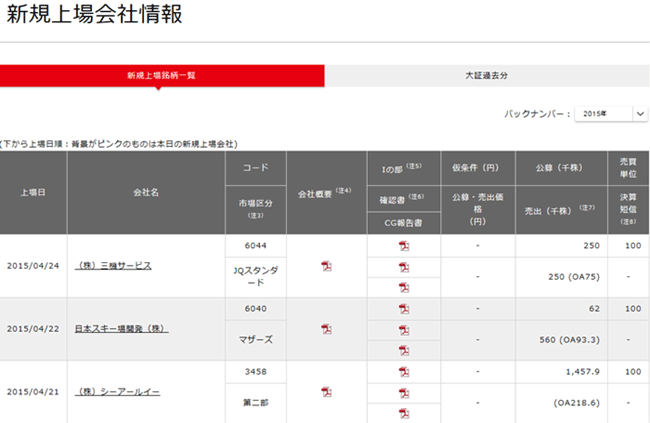Viewport: 650px width, 423px height.
Task: Switch to the 大証過去分 tab
Action: click(487, 76)
